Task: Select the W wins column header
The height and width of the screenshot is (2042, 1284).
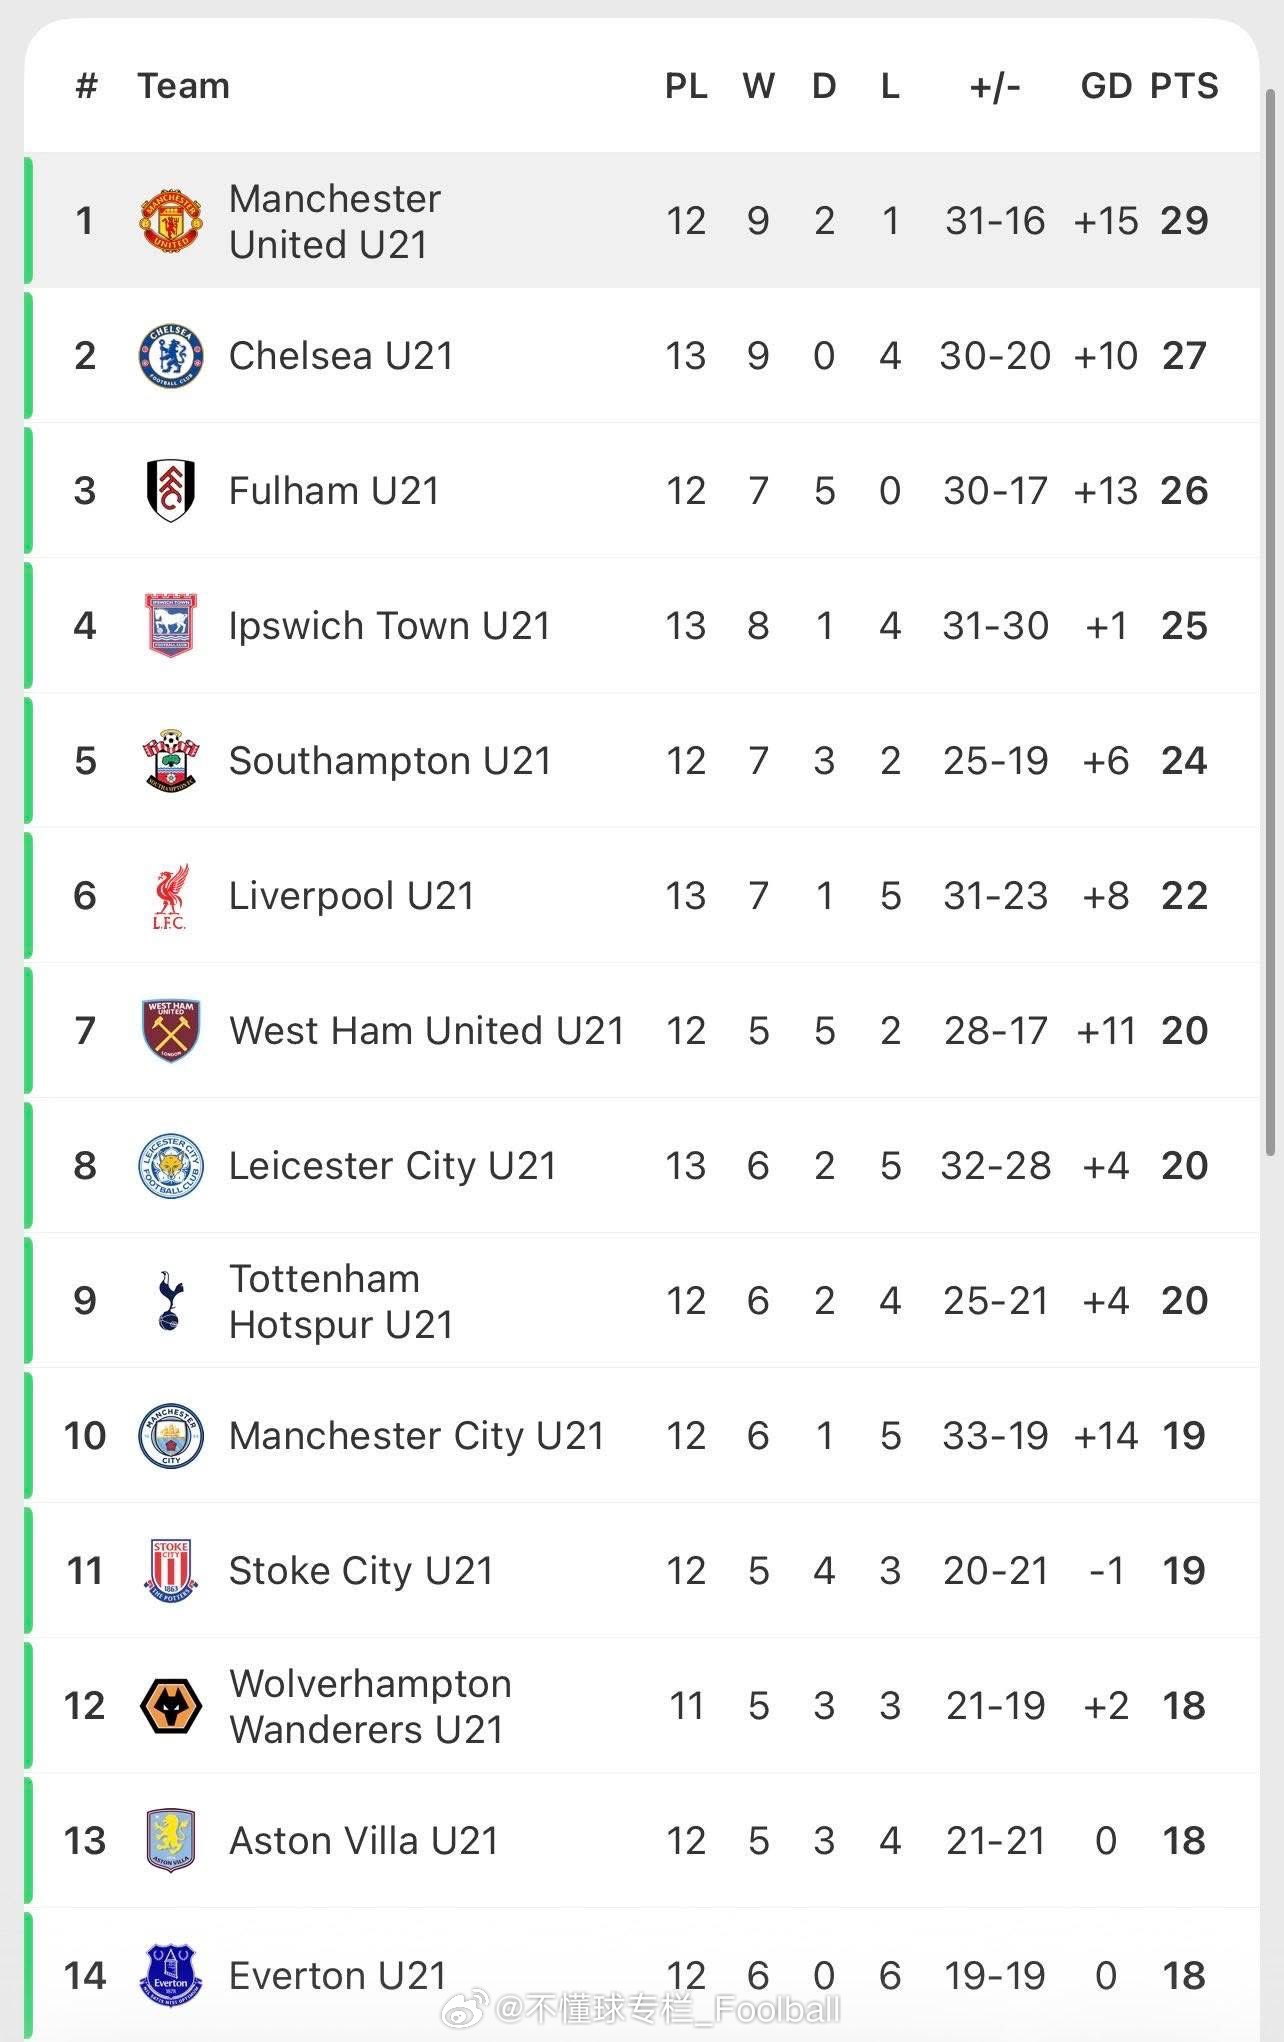Action: [x=758, y=86]
